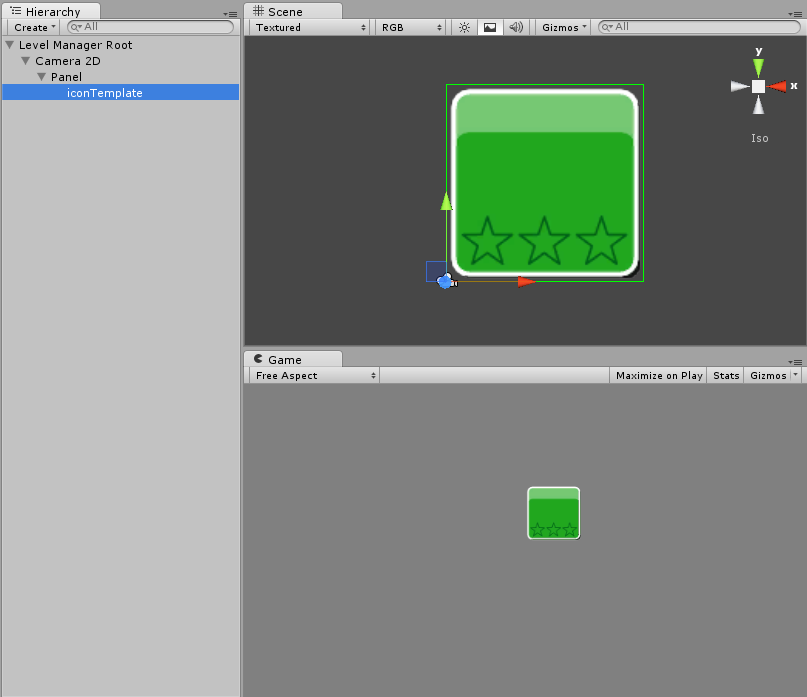Image resolution: width=807 pixels, height=697 pixels.
Task: Click the Create button in Hierarchy
Action: [35, 28]
